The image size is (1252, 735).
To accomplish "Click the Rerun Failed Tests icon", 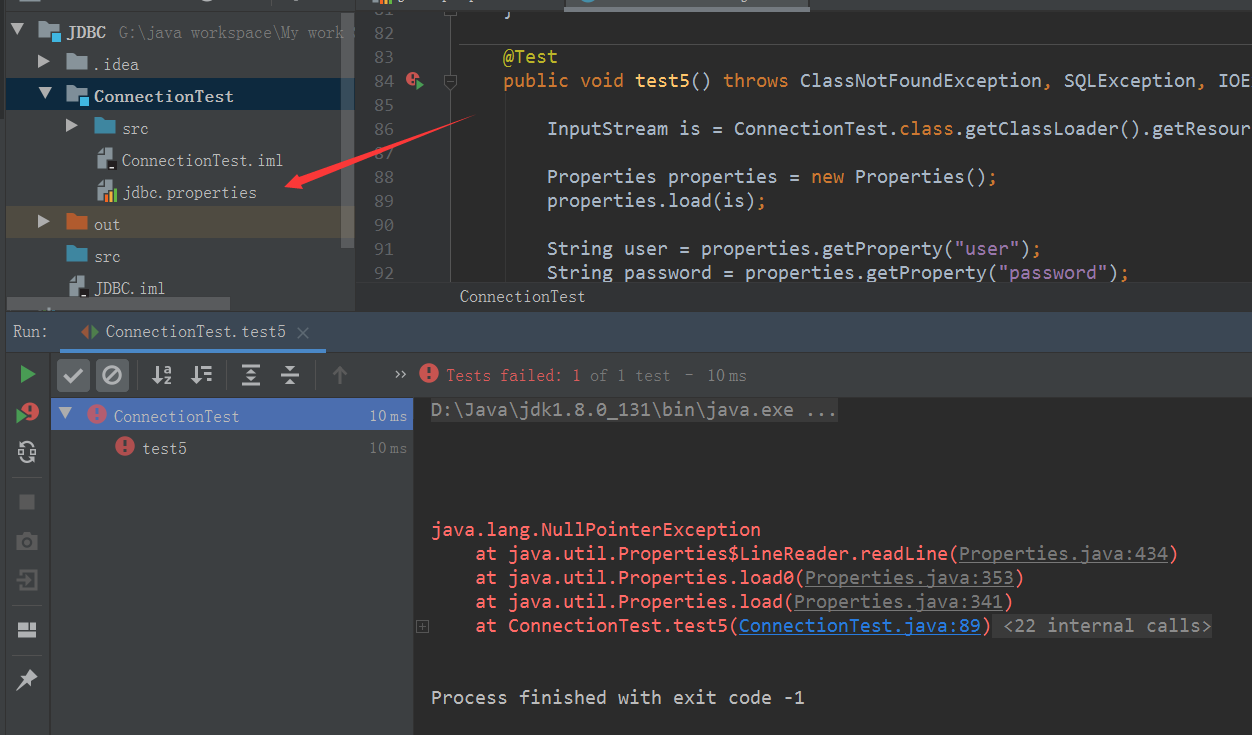I will point(27,413).
